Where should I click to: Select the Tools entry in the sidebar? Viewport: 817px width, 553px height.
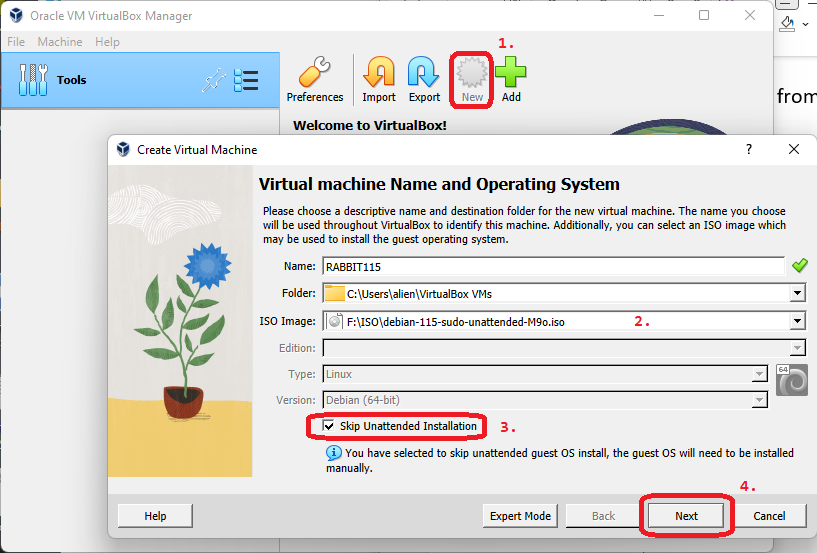pyautogui.click(x=140, y=80)
